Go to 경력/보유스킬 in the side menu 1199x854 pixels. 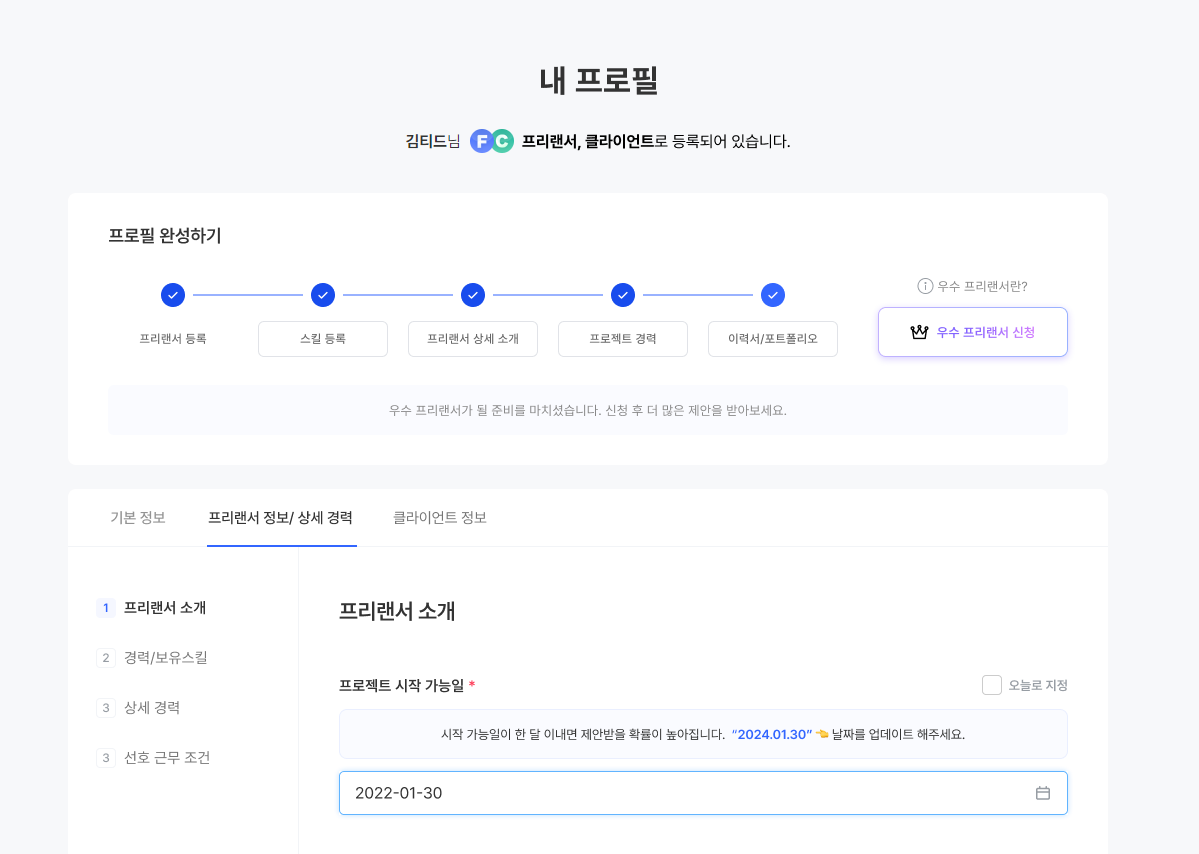(x=165, y=658)
